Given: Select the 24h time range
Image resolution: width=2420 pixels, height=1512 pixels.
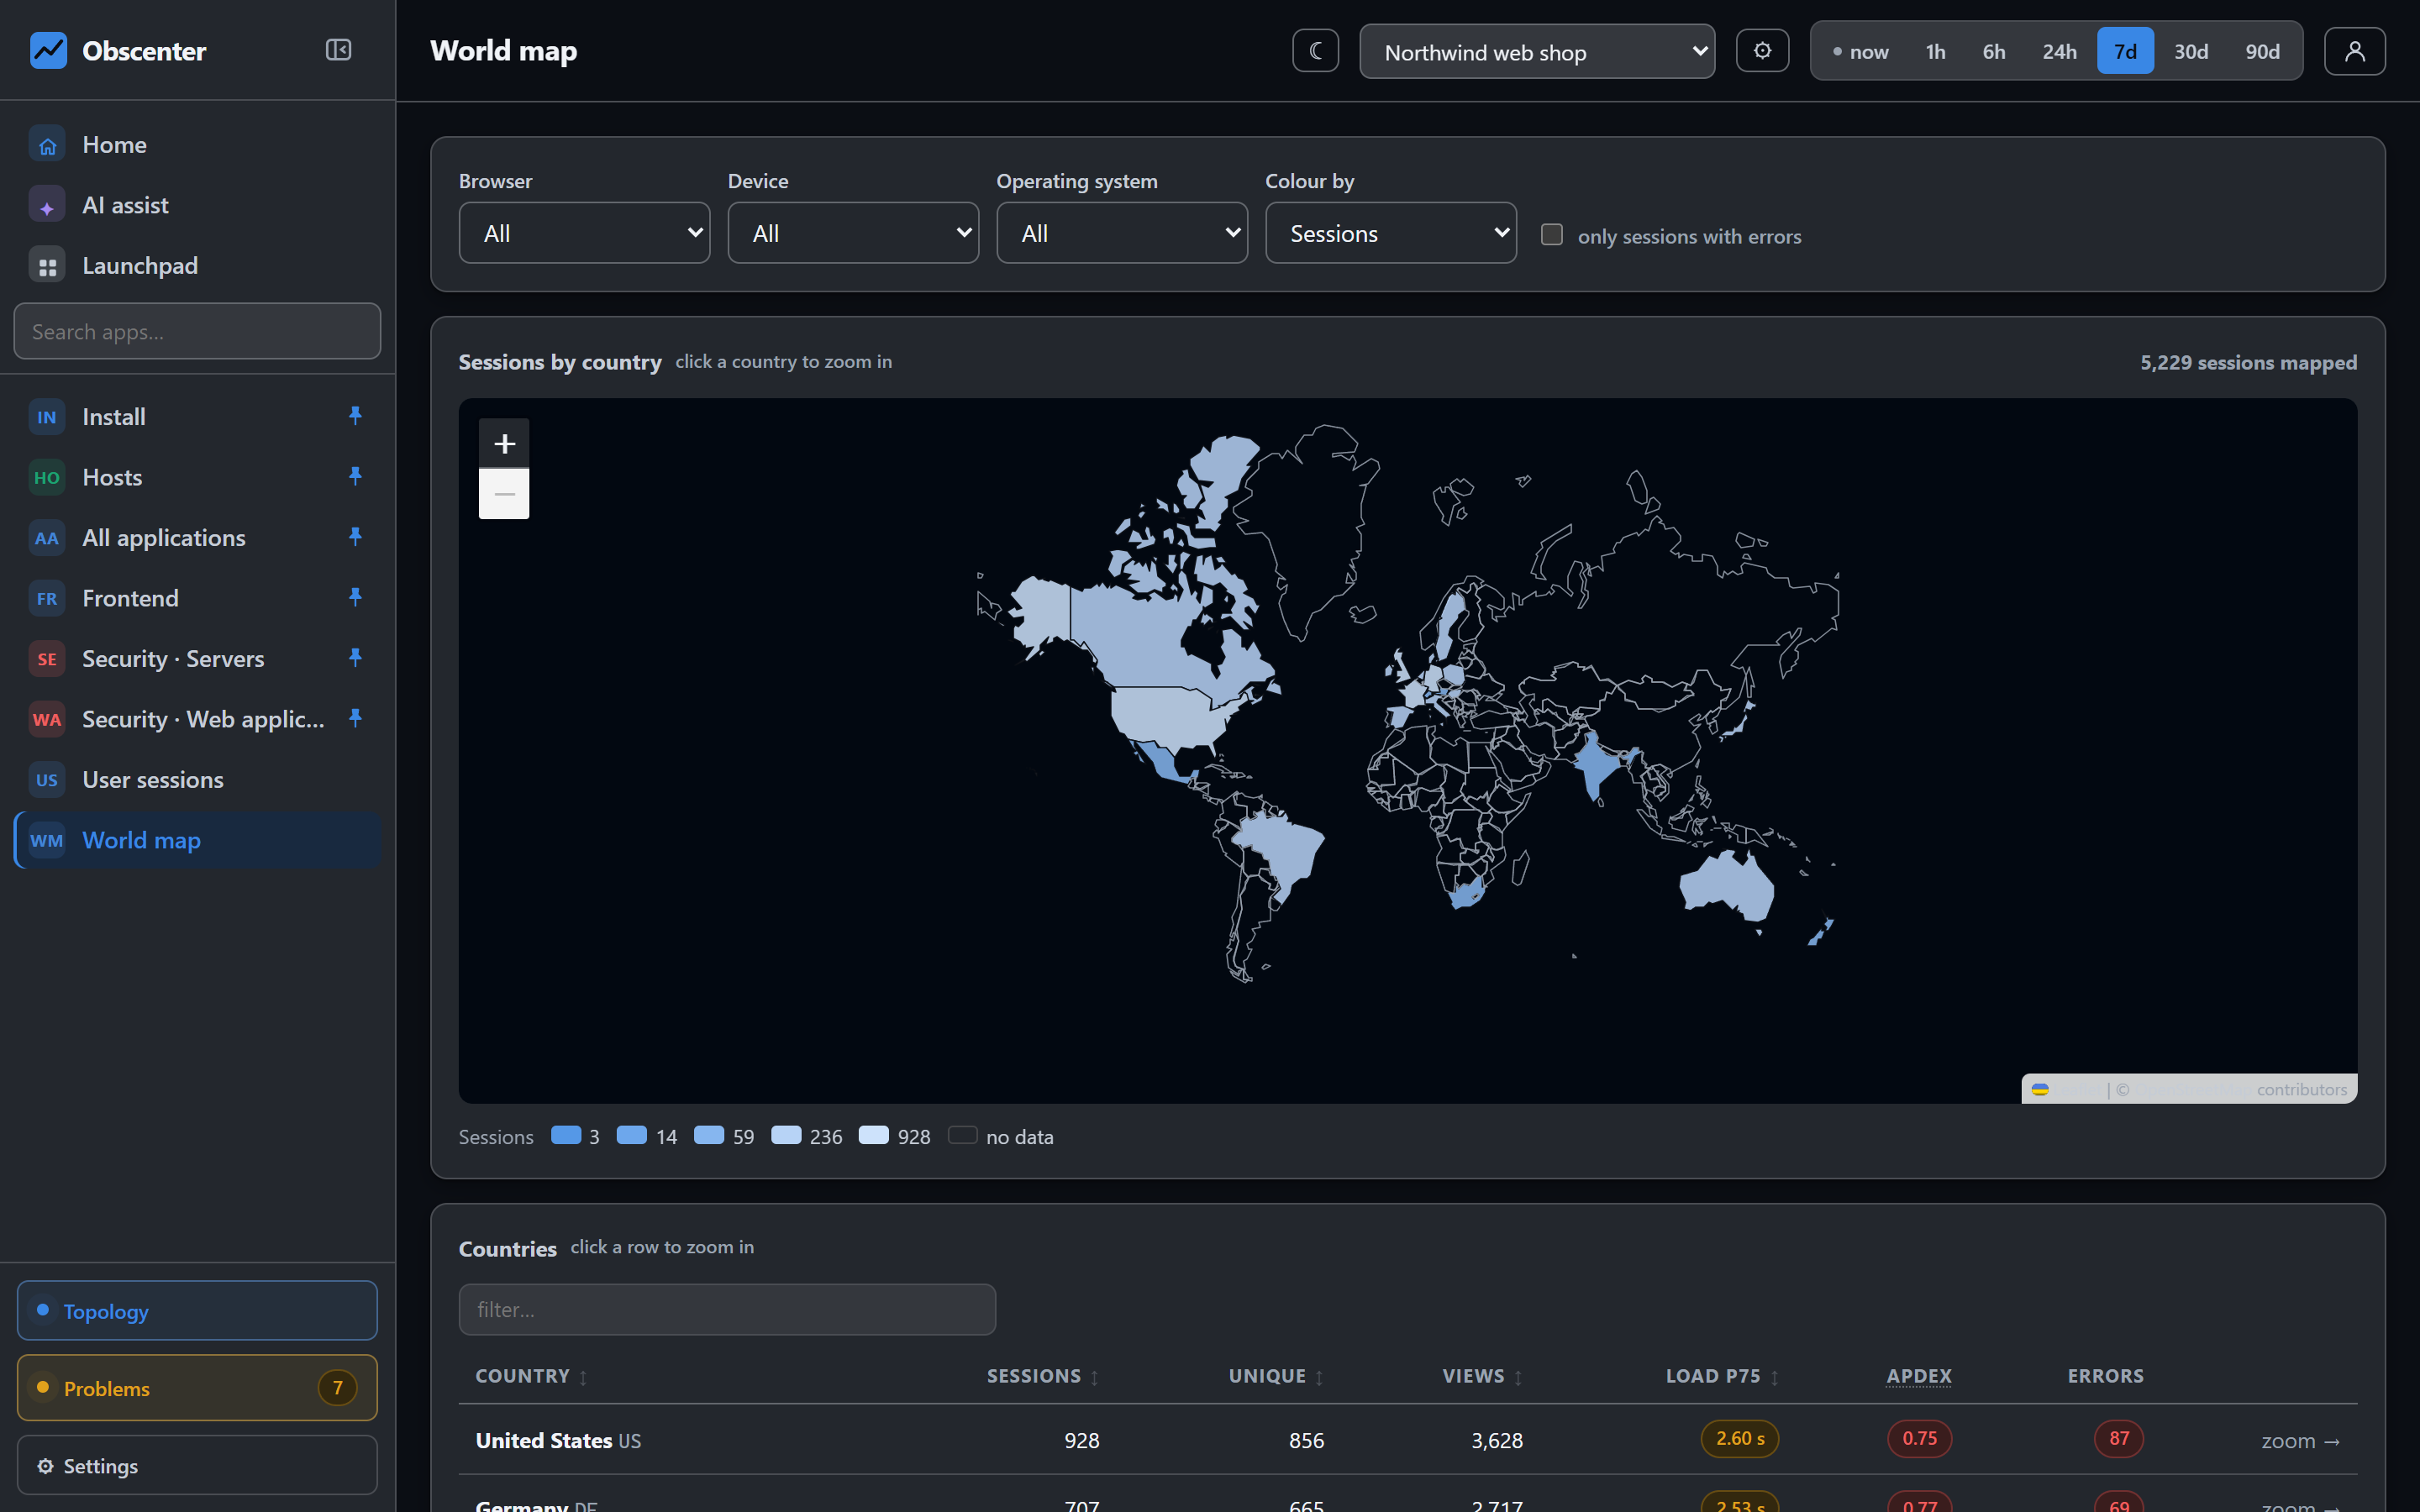Looking at the screenshot, I should click(2059, 51).
